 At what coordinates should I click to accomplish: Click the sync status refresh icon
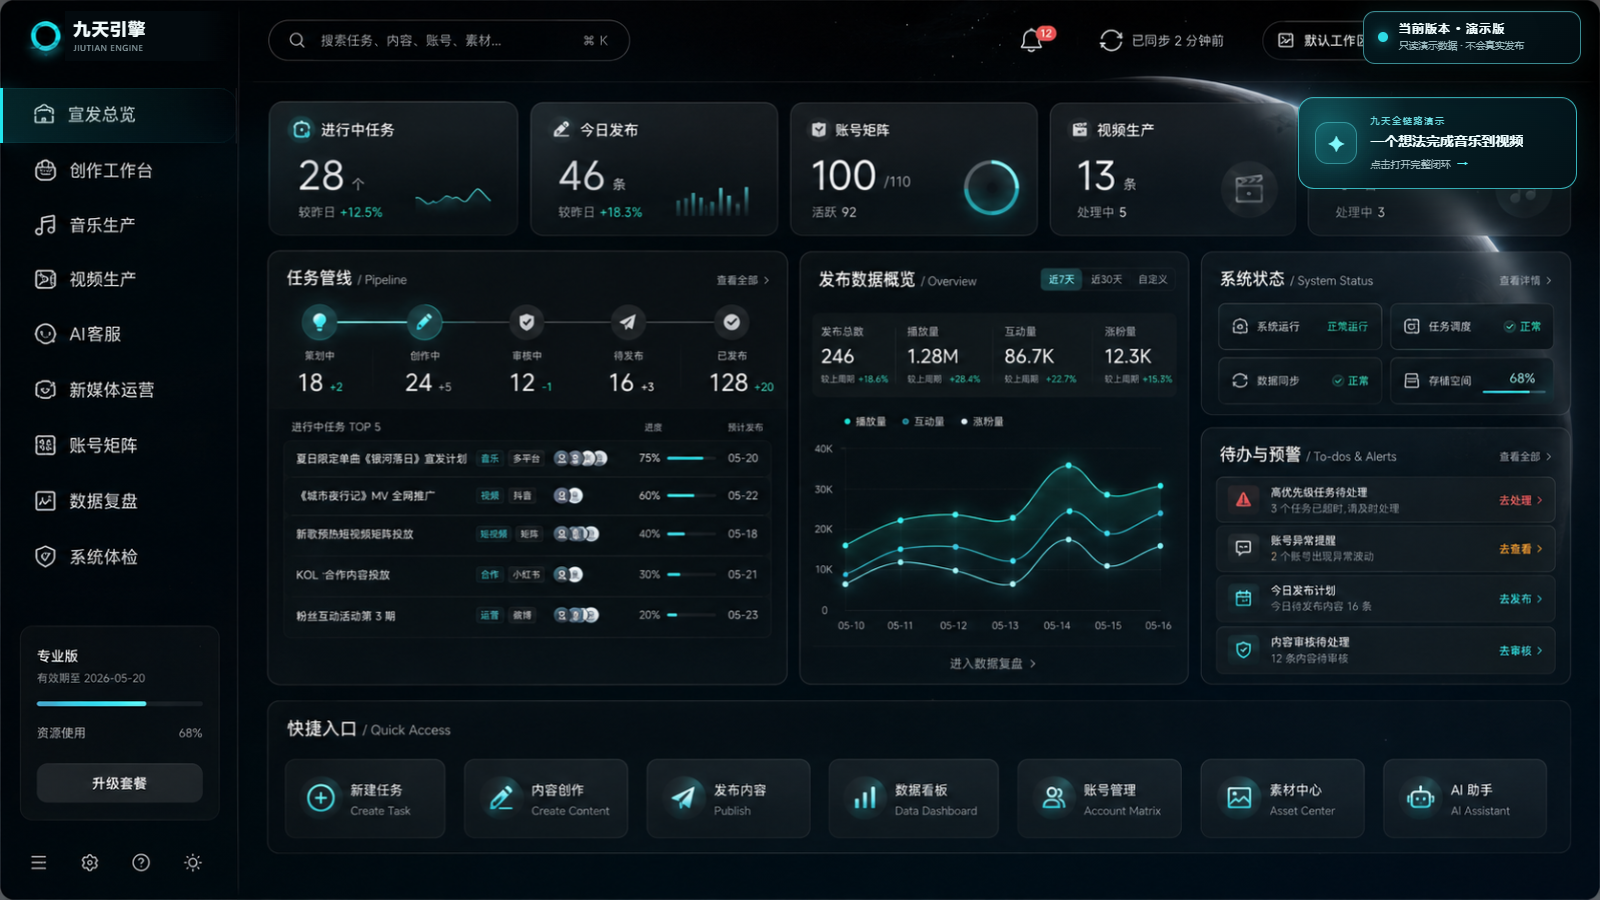[x=1111, y=40]
